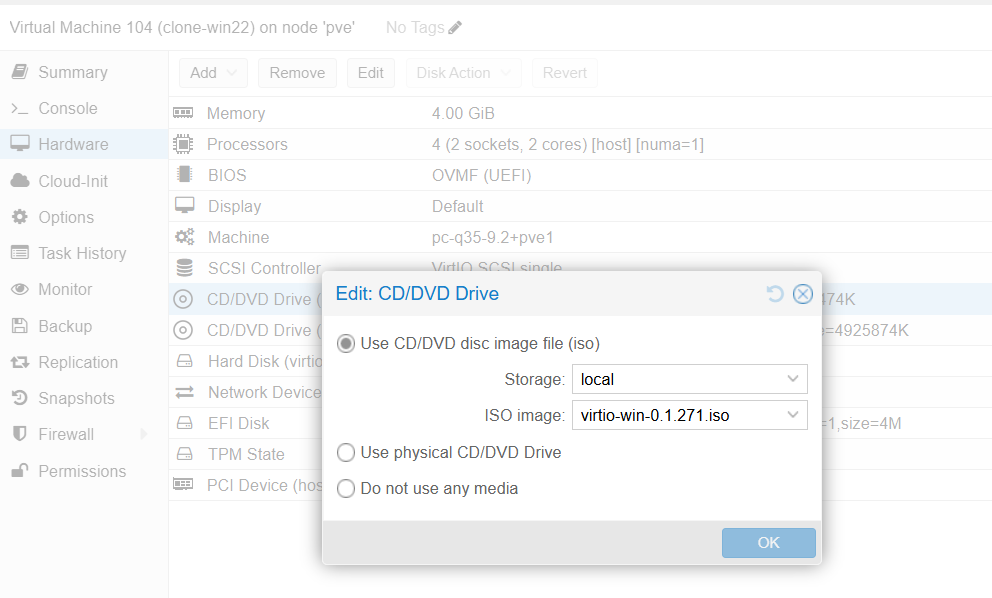Open the Snapshots section in sidebar
Screen dimensions: 992x598
coord(76,398)
